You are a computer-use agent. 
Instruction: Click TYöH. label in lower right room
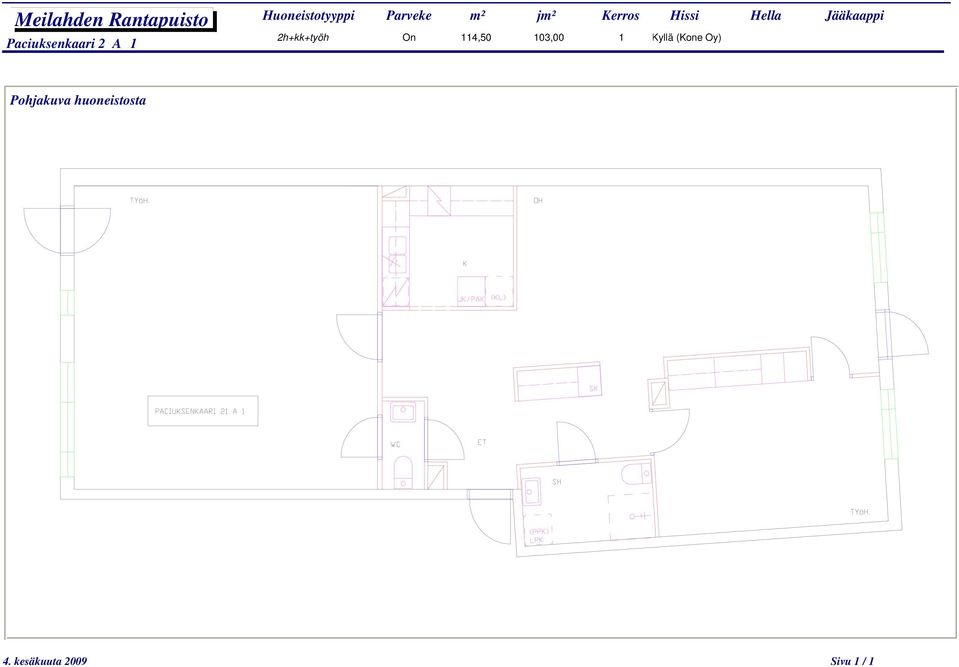point(860,512)
